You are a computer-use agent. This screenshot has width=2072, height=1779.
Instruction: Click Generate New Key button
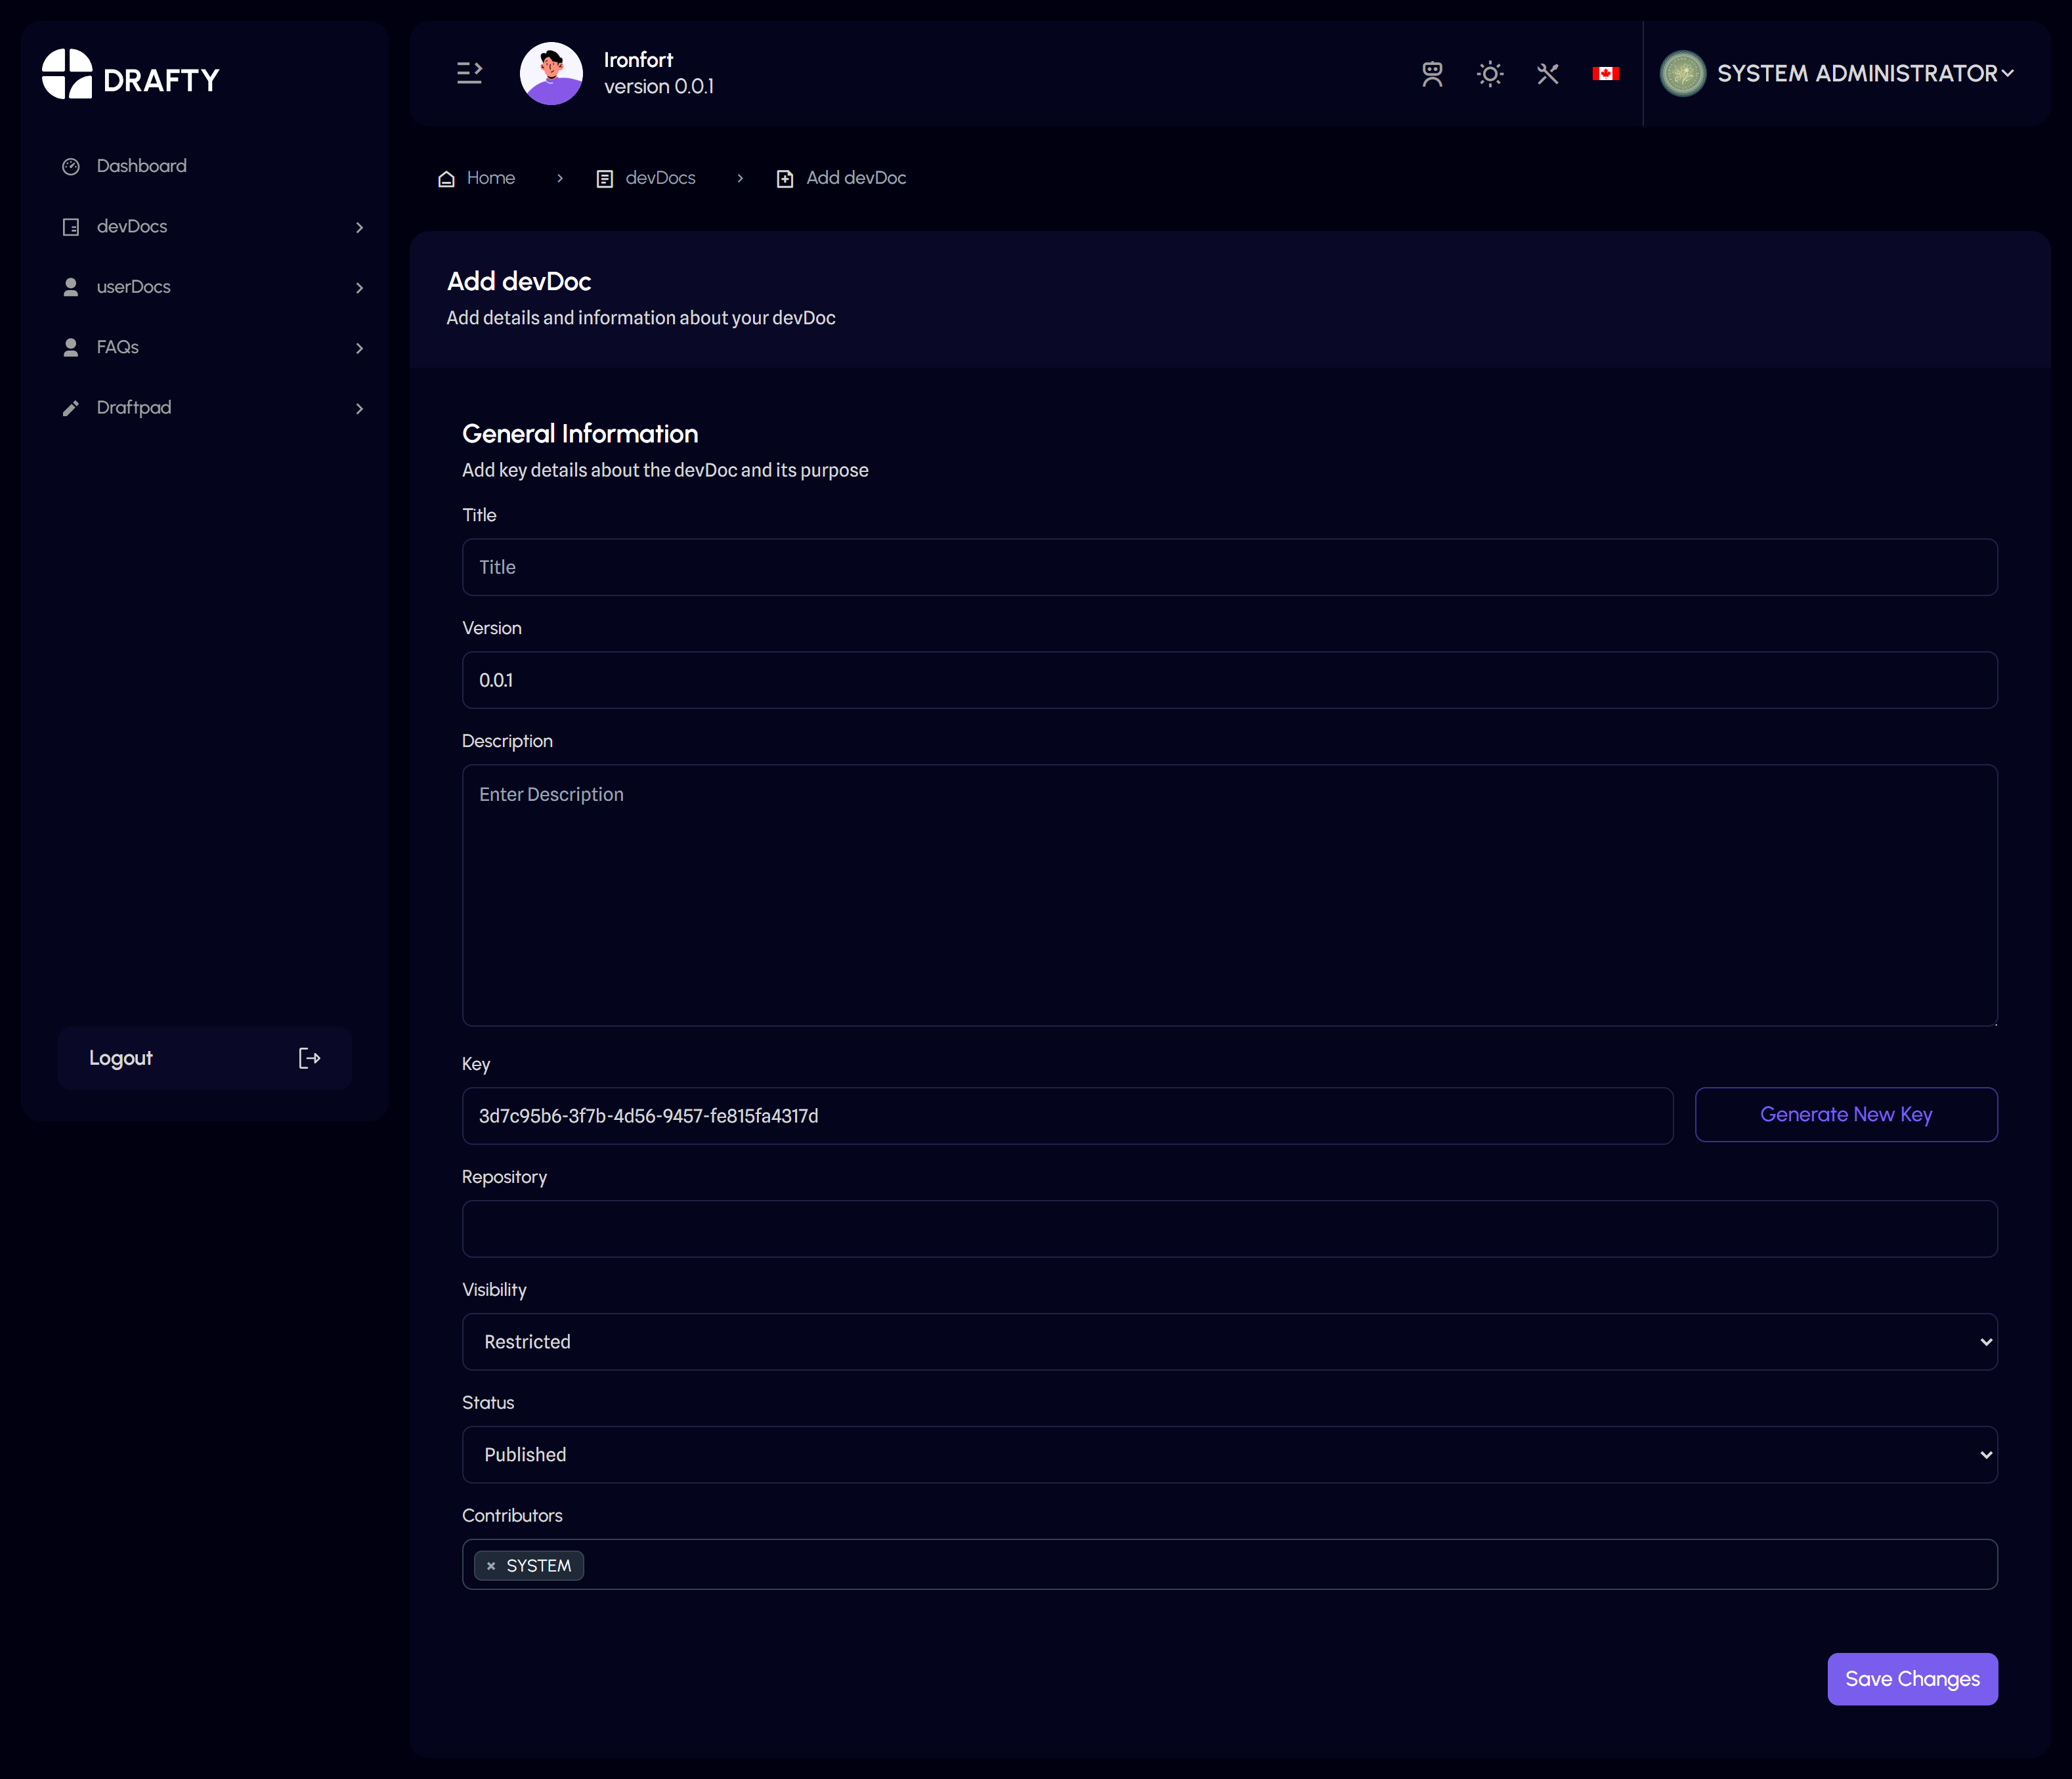point(1845,1115)
